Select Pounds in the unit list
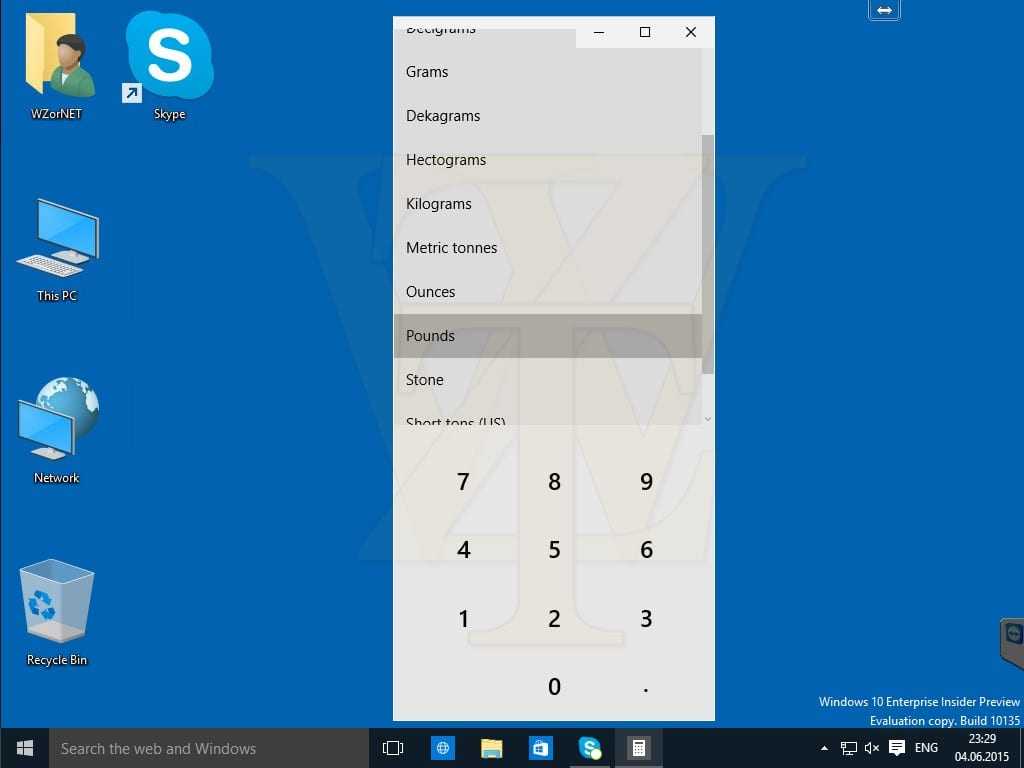 tap(430, 336)
